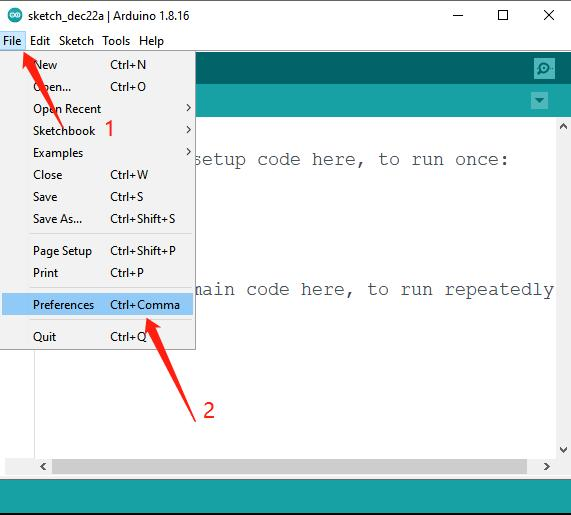571x515 pixels.
Task: Quit Arduino via the Quit entry
Action: (98, 337)
